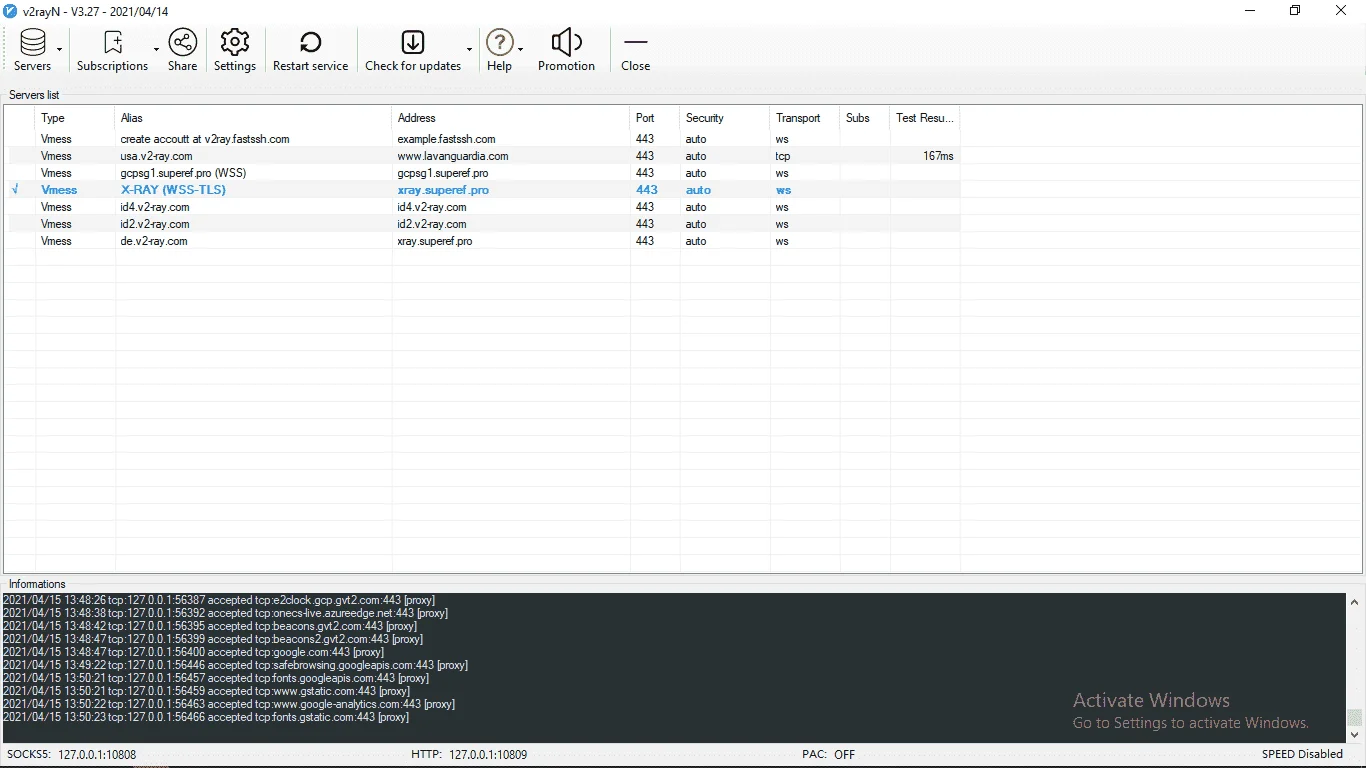Expand the Servers dropdown arrow
Image resolution: width=1366 pixels, height=768 pixels.
[x=60, y=50]
